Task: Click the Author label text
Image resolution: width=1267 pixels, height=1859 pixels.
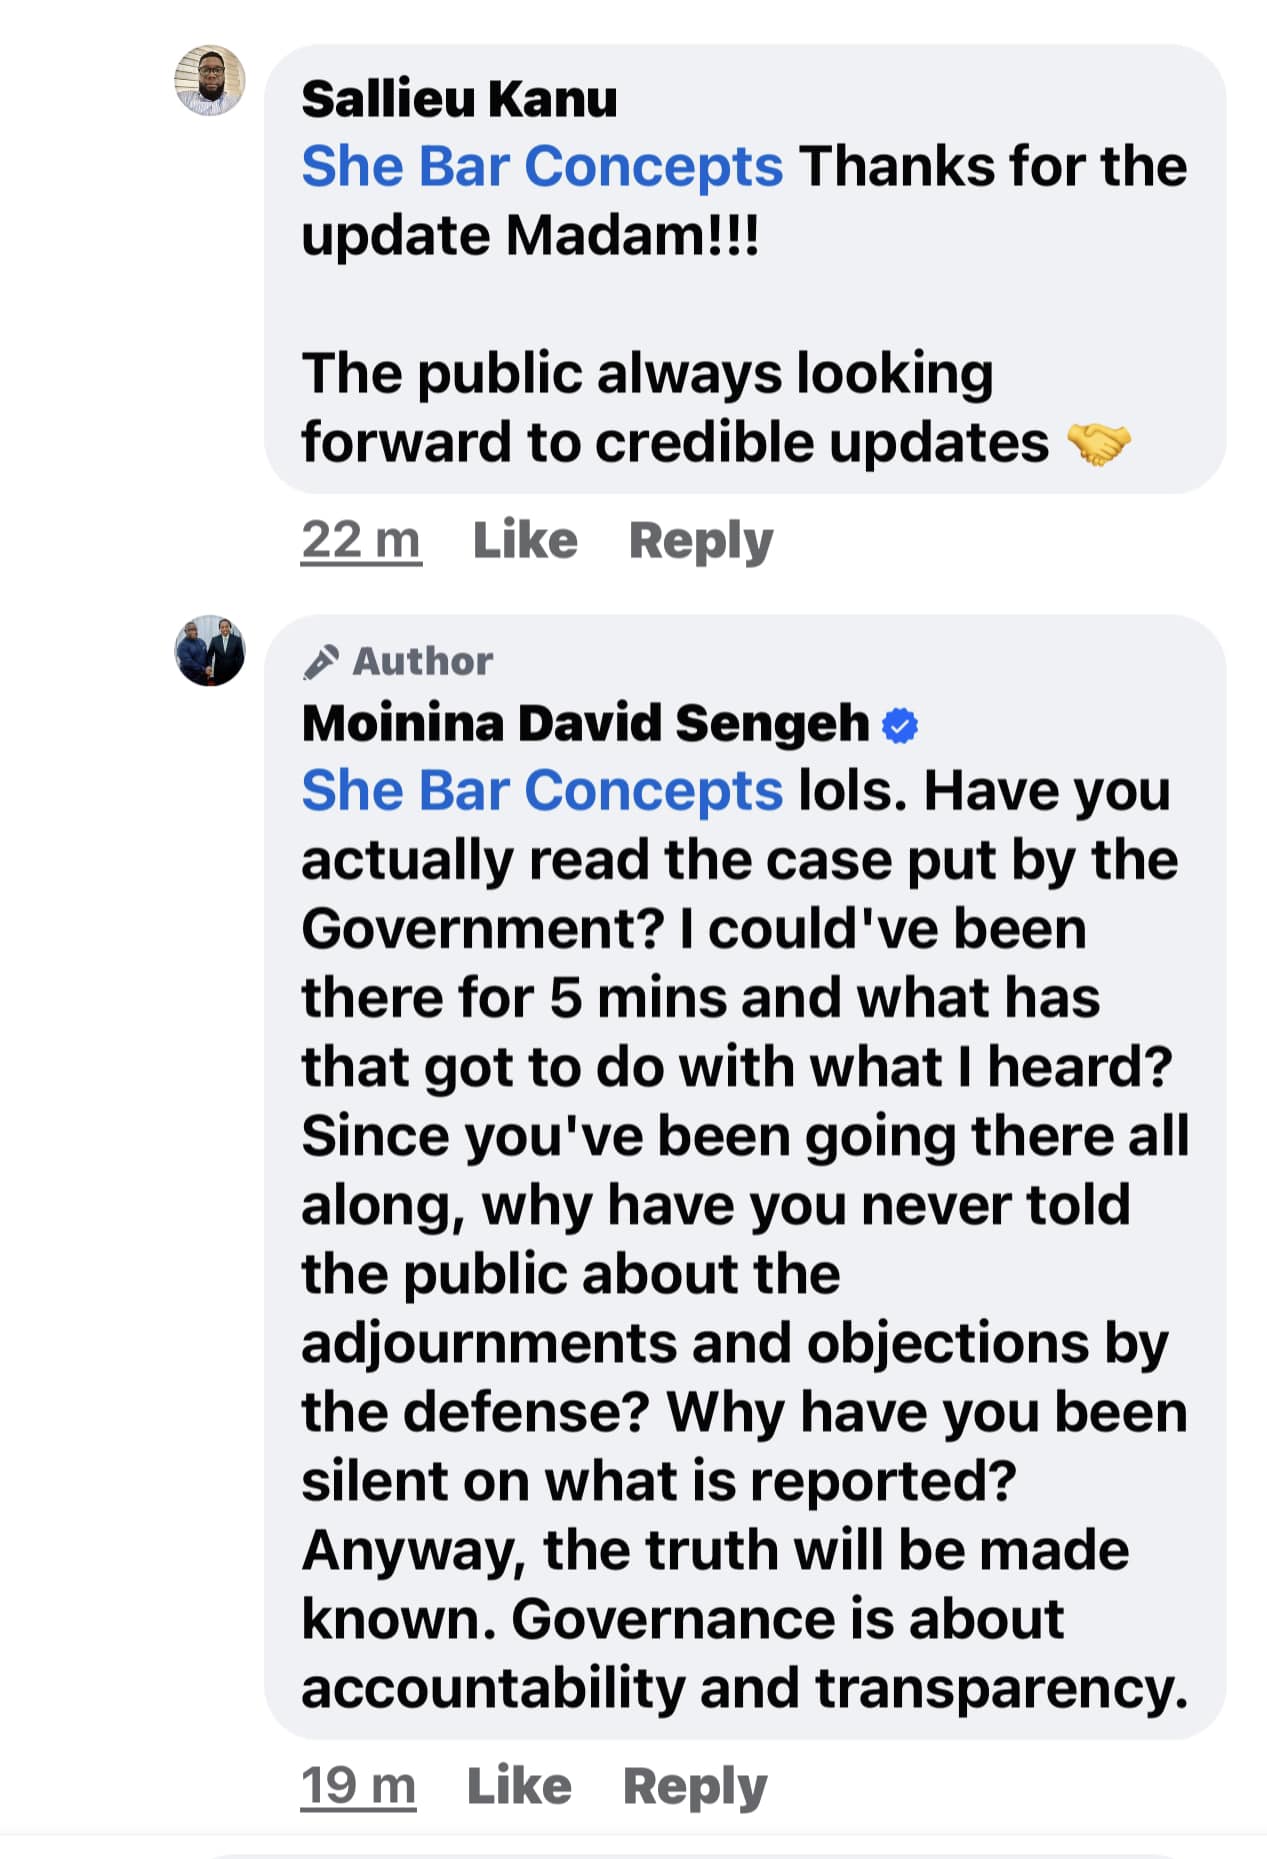Action: pyautogui.click(x=423, y=662)
